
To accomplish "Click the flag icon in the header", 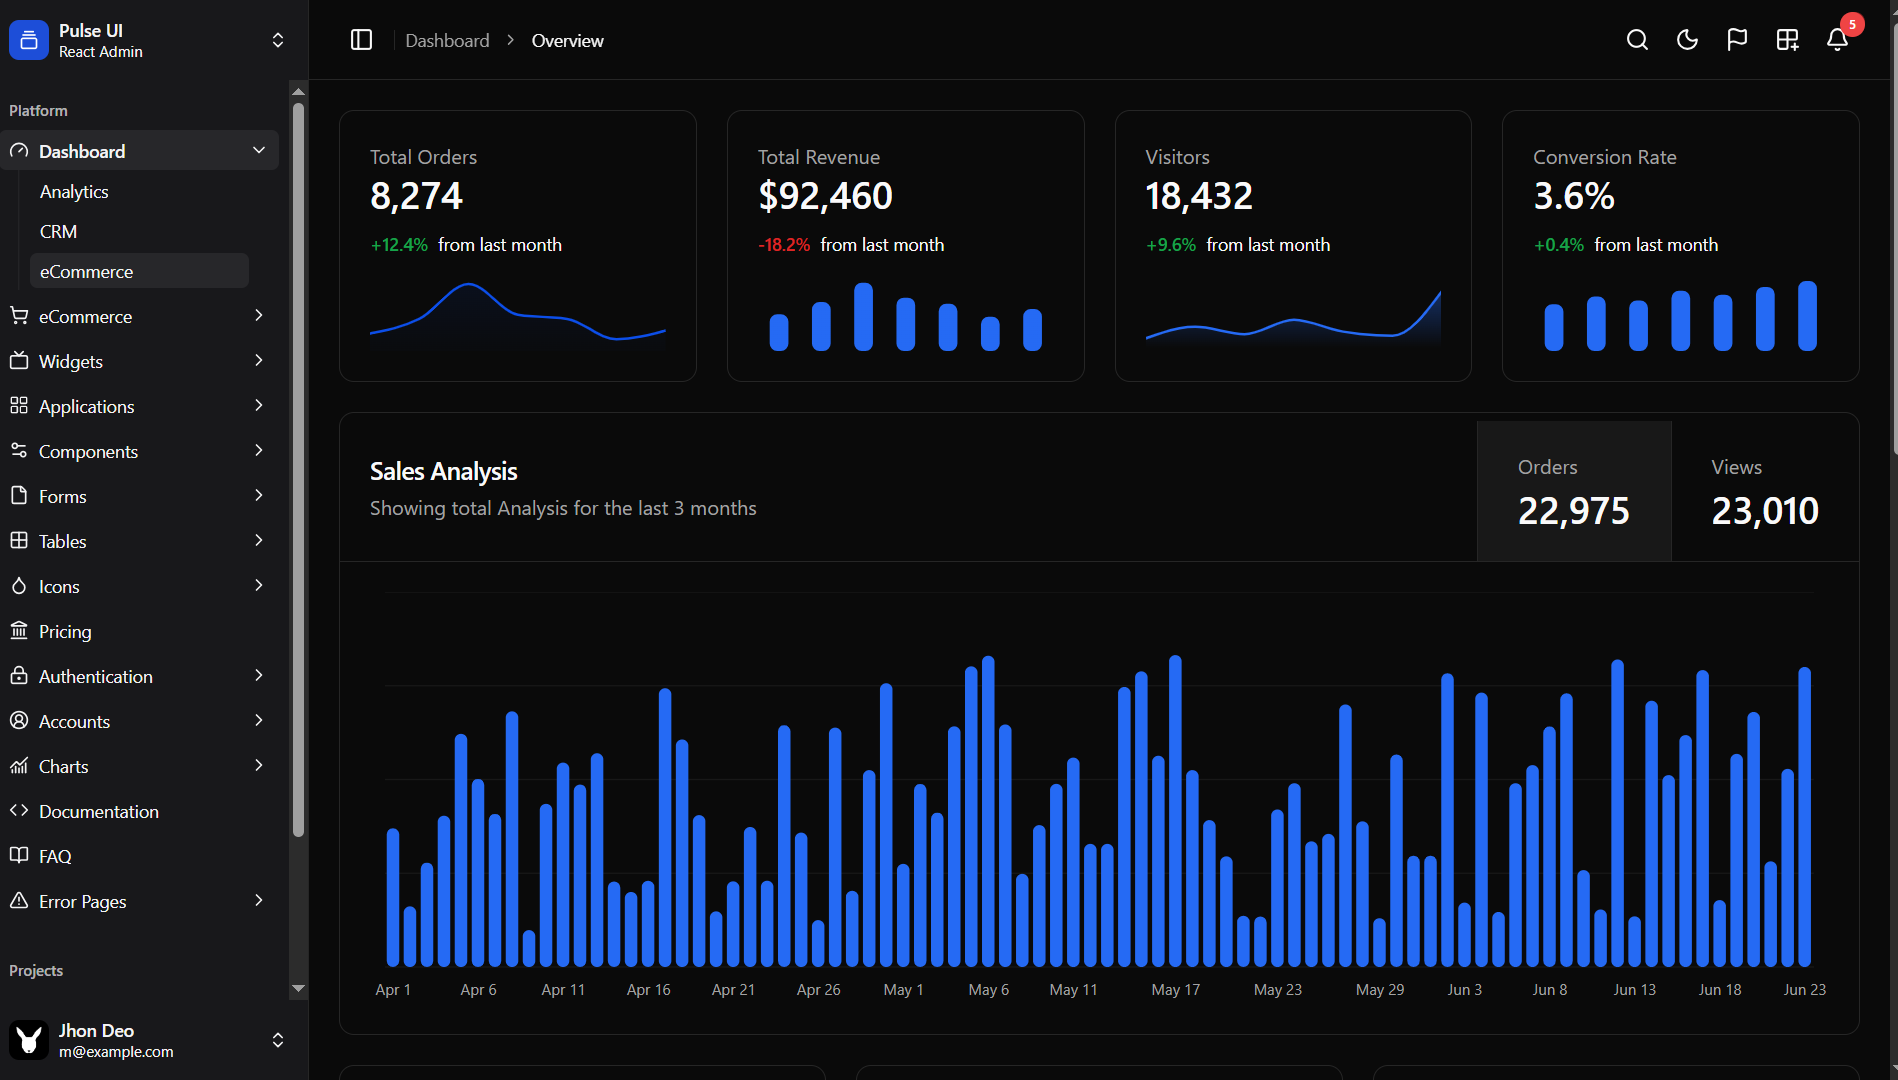I will [x=1737, y=40].
